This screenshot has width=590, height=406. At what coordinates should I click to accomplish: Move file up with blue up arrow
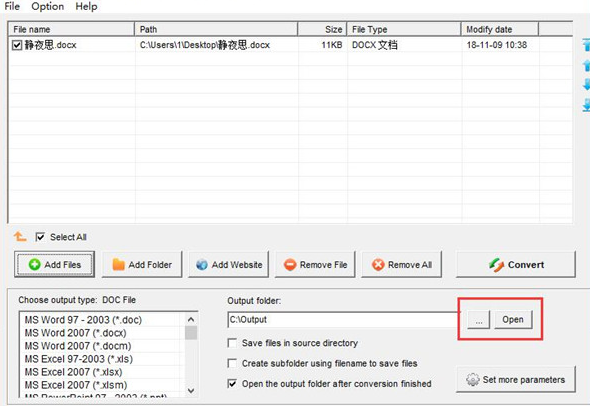[586, 65]
